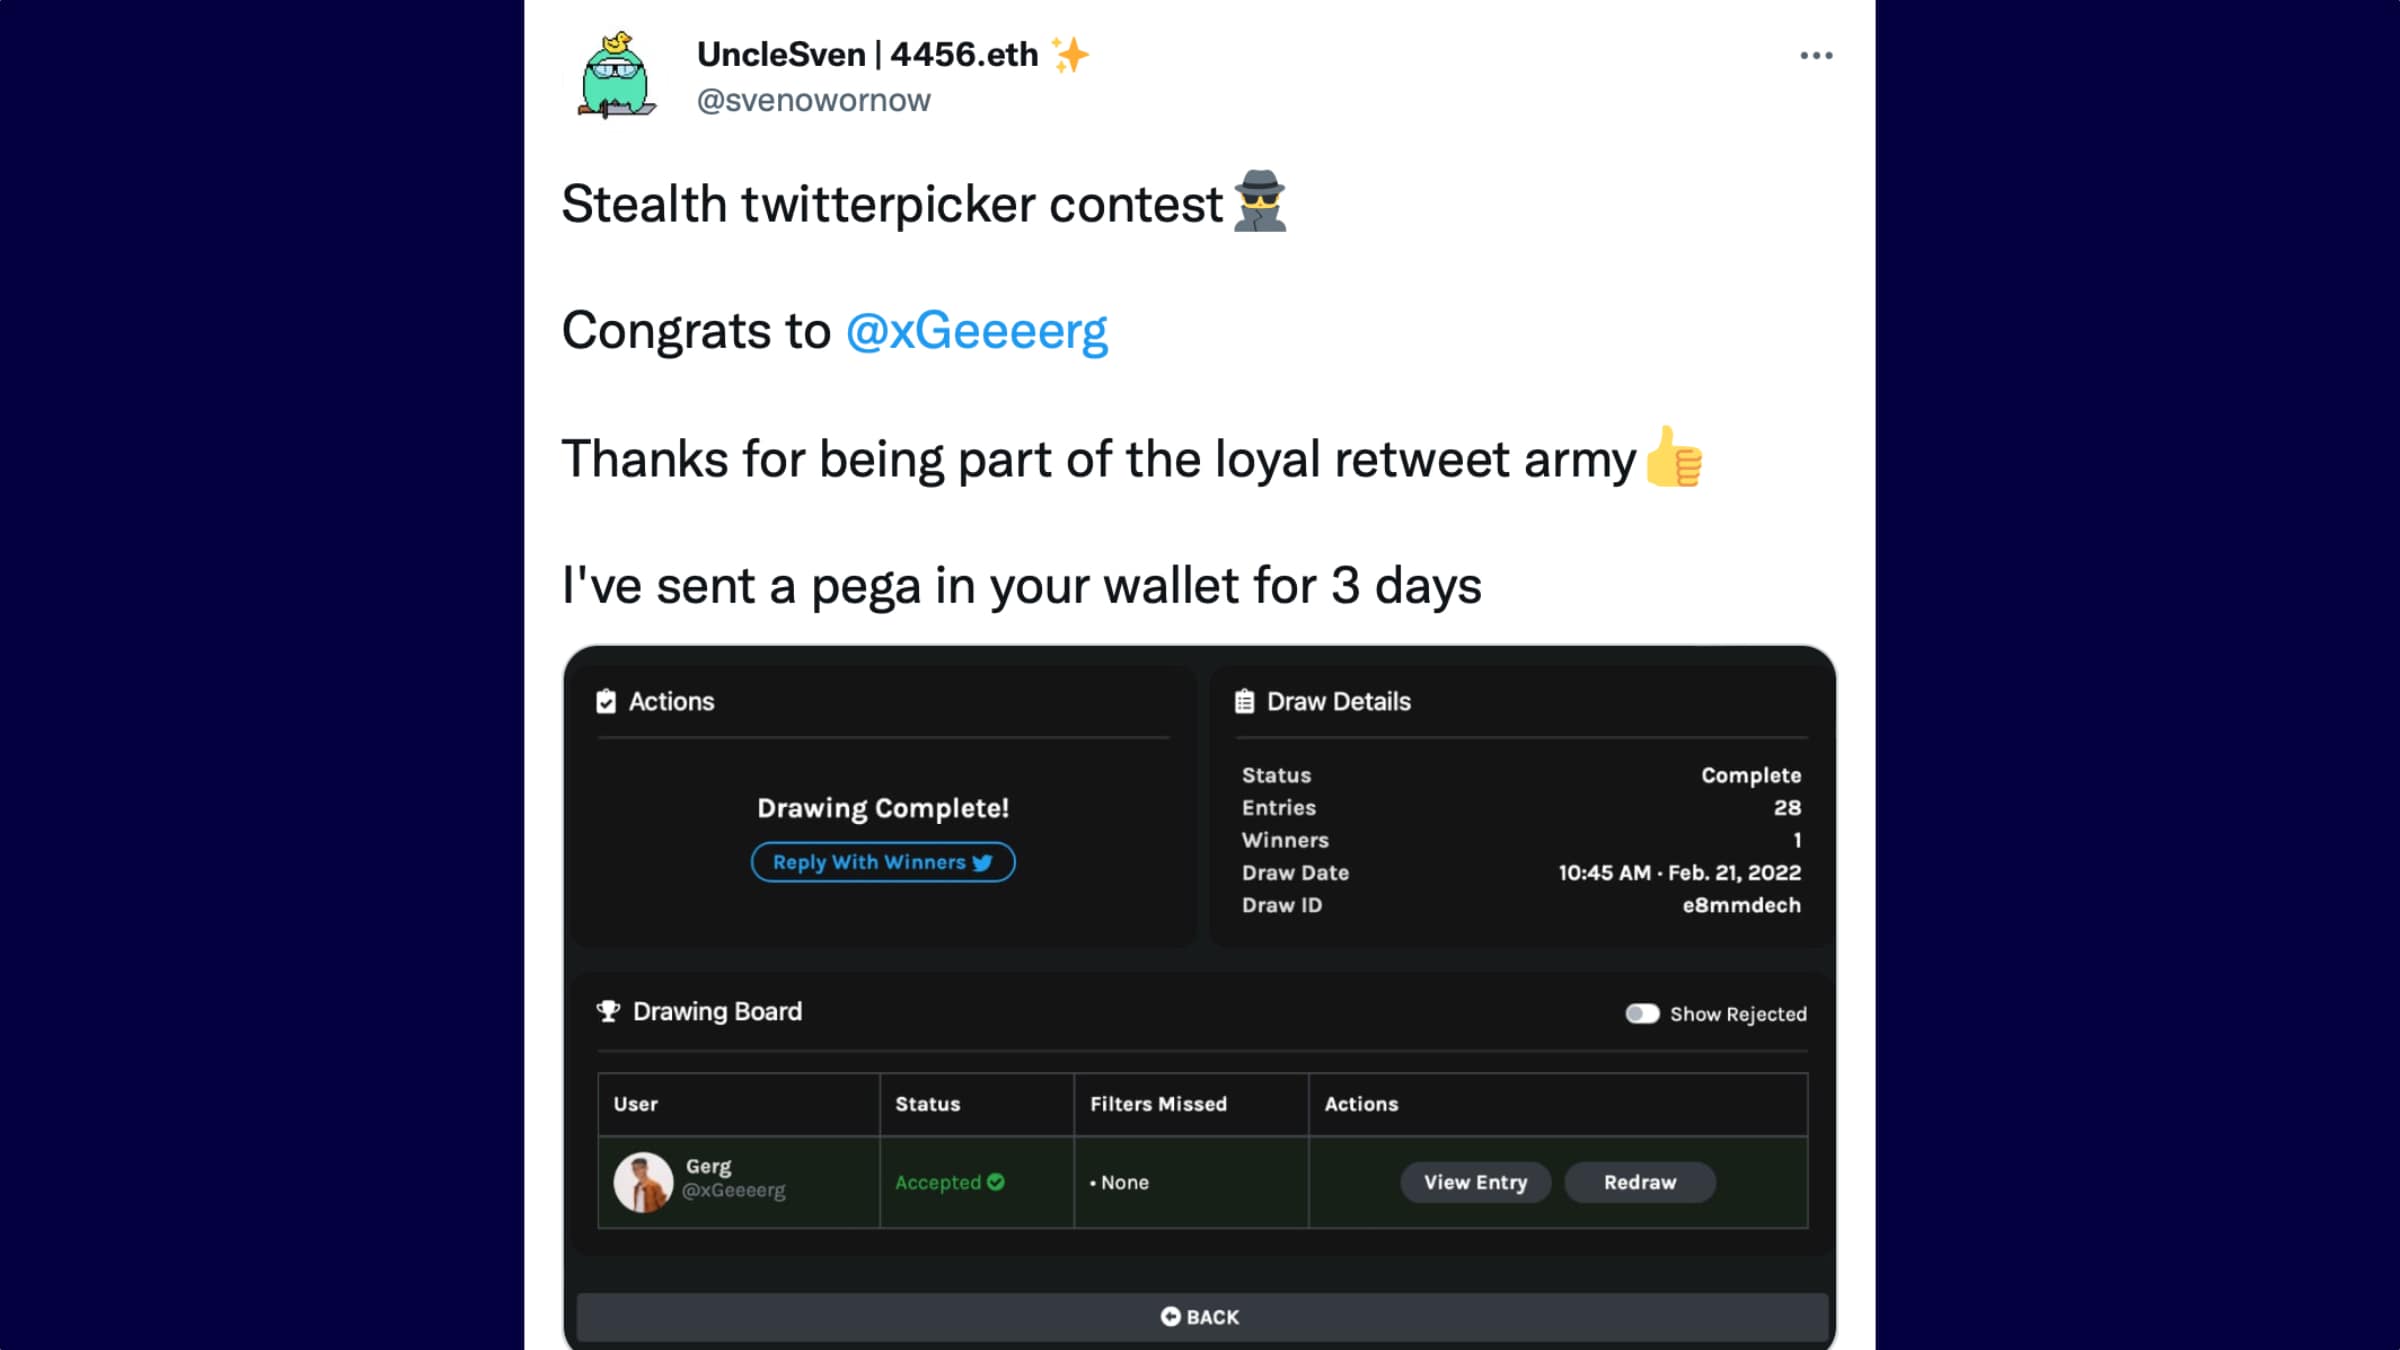The image size is (2400, 1350).
Task: Click the back arrow circle icon
Action: pyautogui.click(x=1170, y=1317)
